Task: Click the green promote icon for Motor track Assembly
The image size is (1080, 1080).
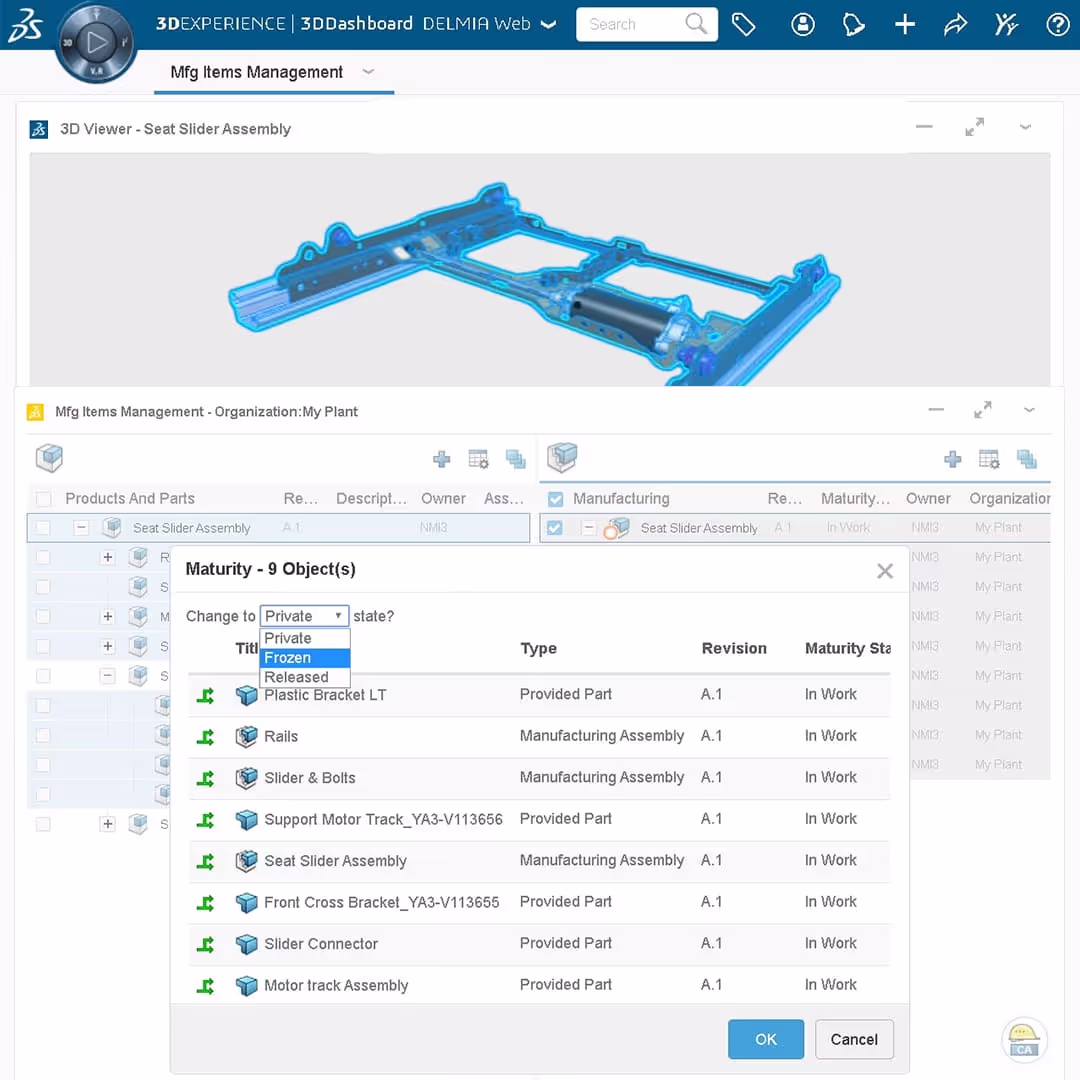Action: pos(205,986)
